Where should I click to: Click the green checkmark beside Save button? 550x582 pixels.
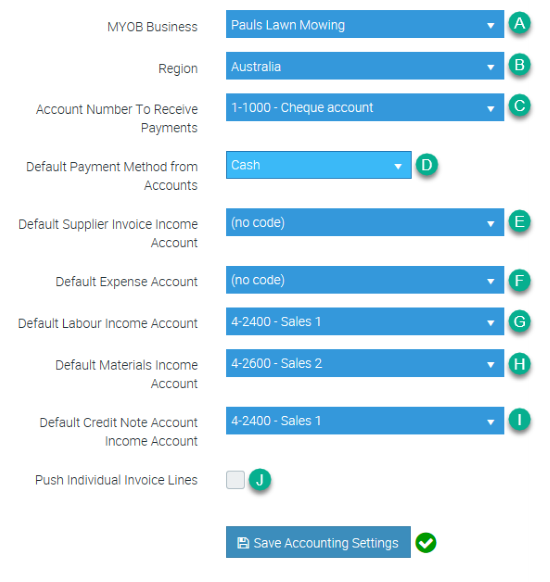click(426, 543)
